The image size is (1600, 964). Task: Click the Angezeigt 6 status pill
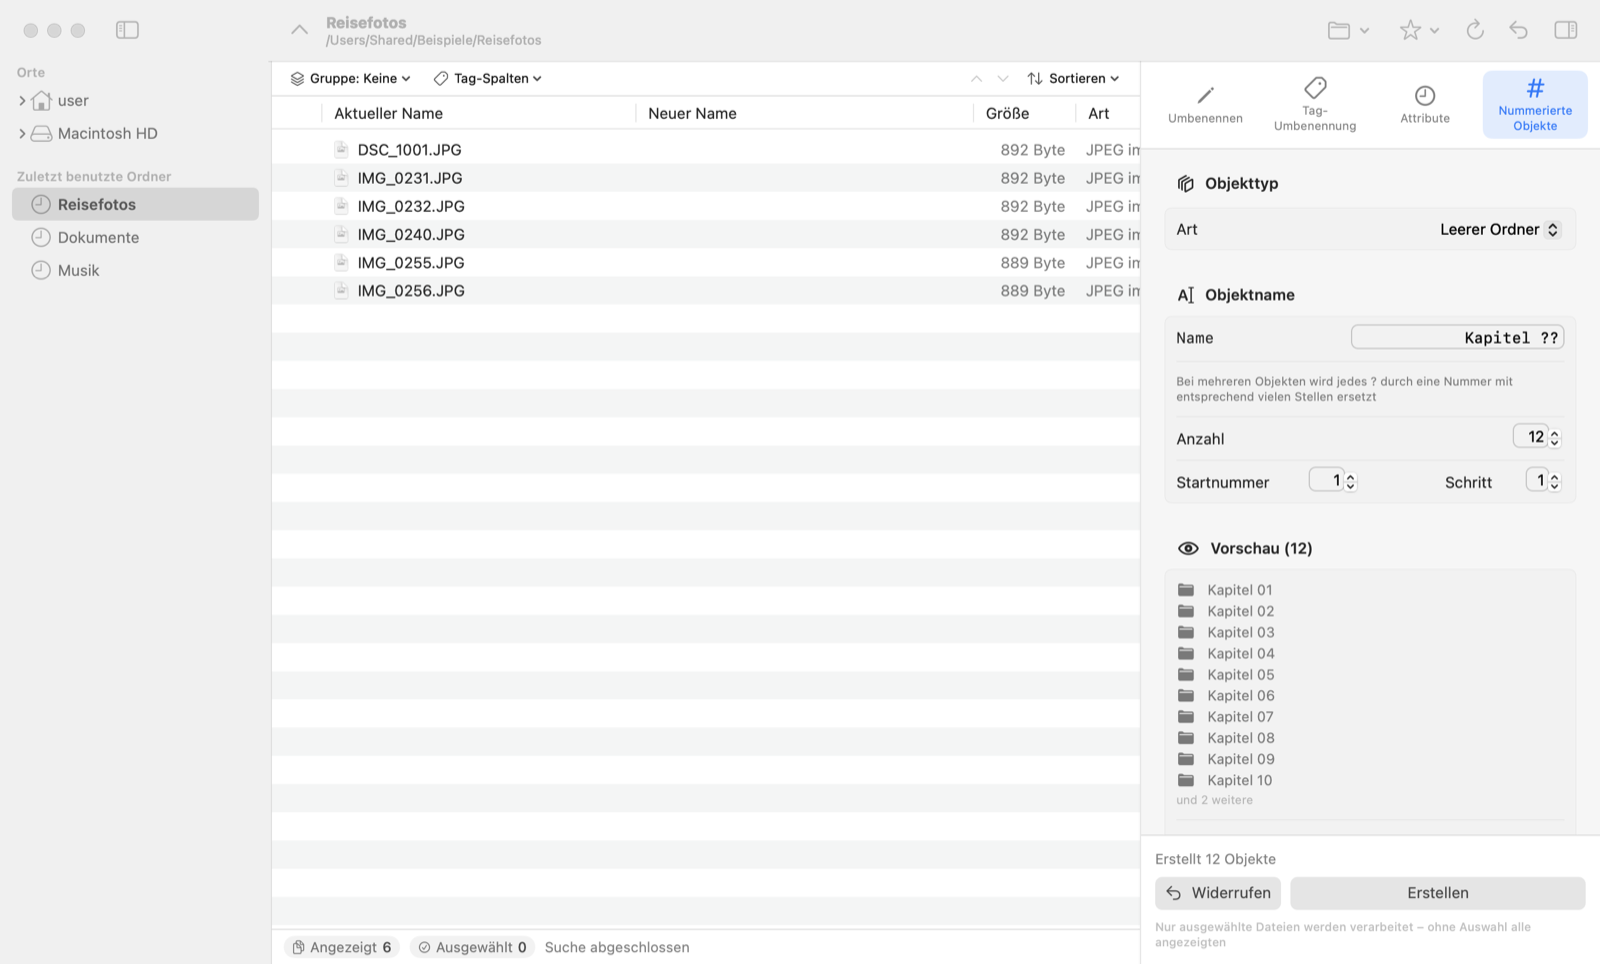(x=342, y=947)
